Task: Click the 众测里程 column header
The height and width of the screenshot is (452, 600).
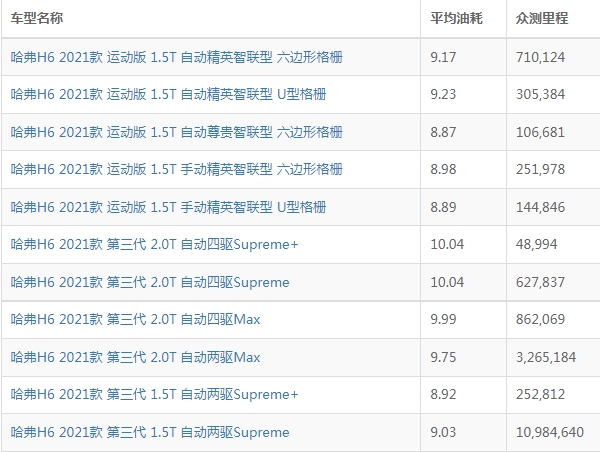Action: point(542,18)
